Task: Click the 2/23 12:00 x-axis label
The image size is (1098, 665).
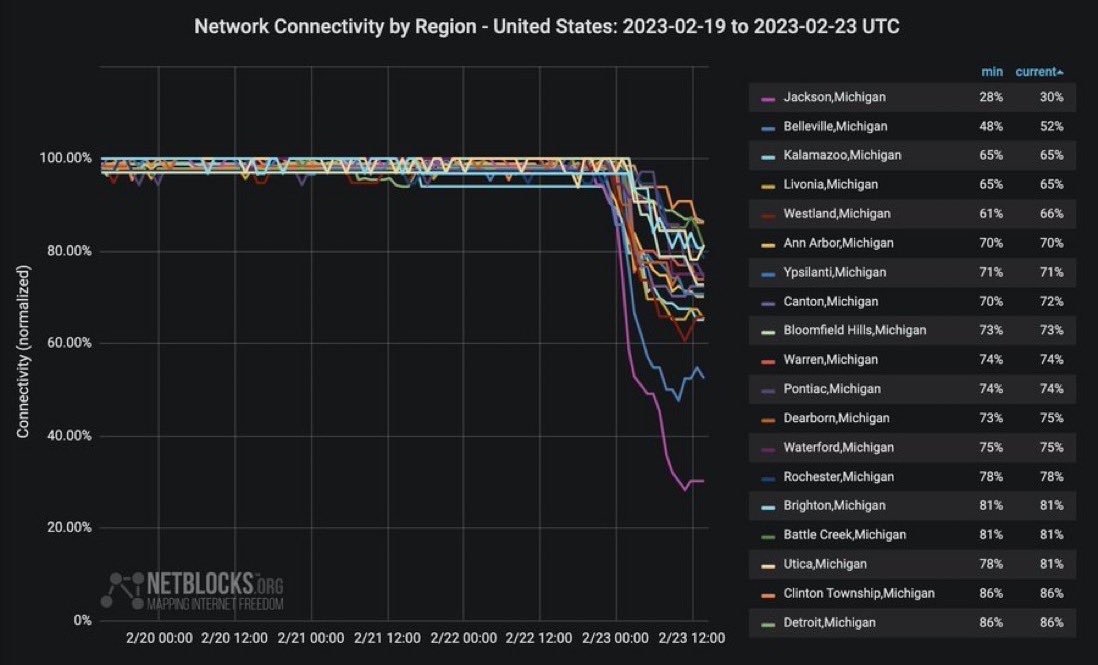Action: point(692,638)
